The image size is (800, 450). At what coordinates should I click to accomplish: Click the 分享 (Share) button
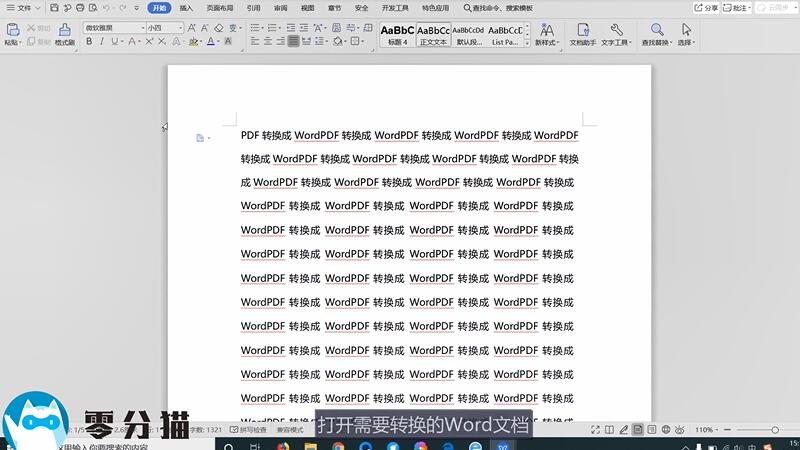(x=707, y=8)
